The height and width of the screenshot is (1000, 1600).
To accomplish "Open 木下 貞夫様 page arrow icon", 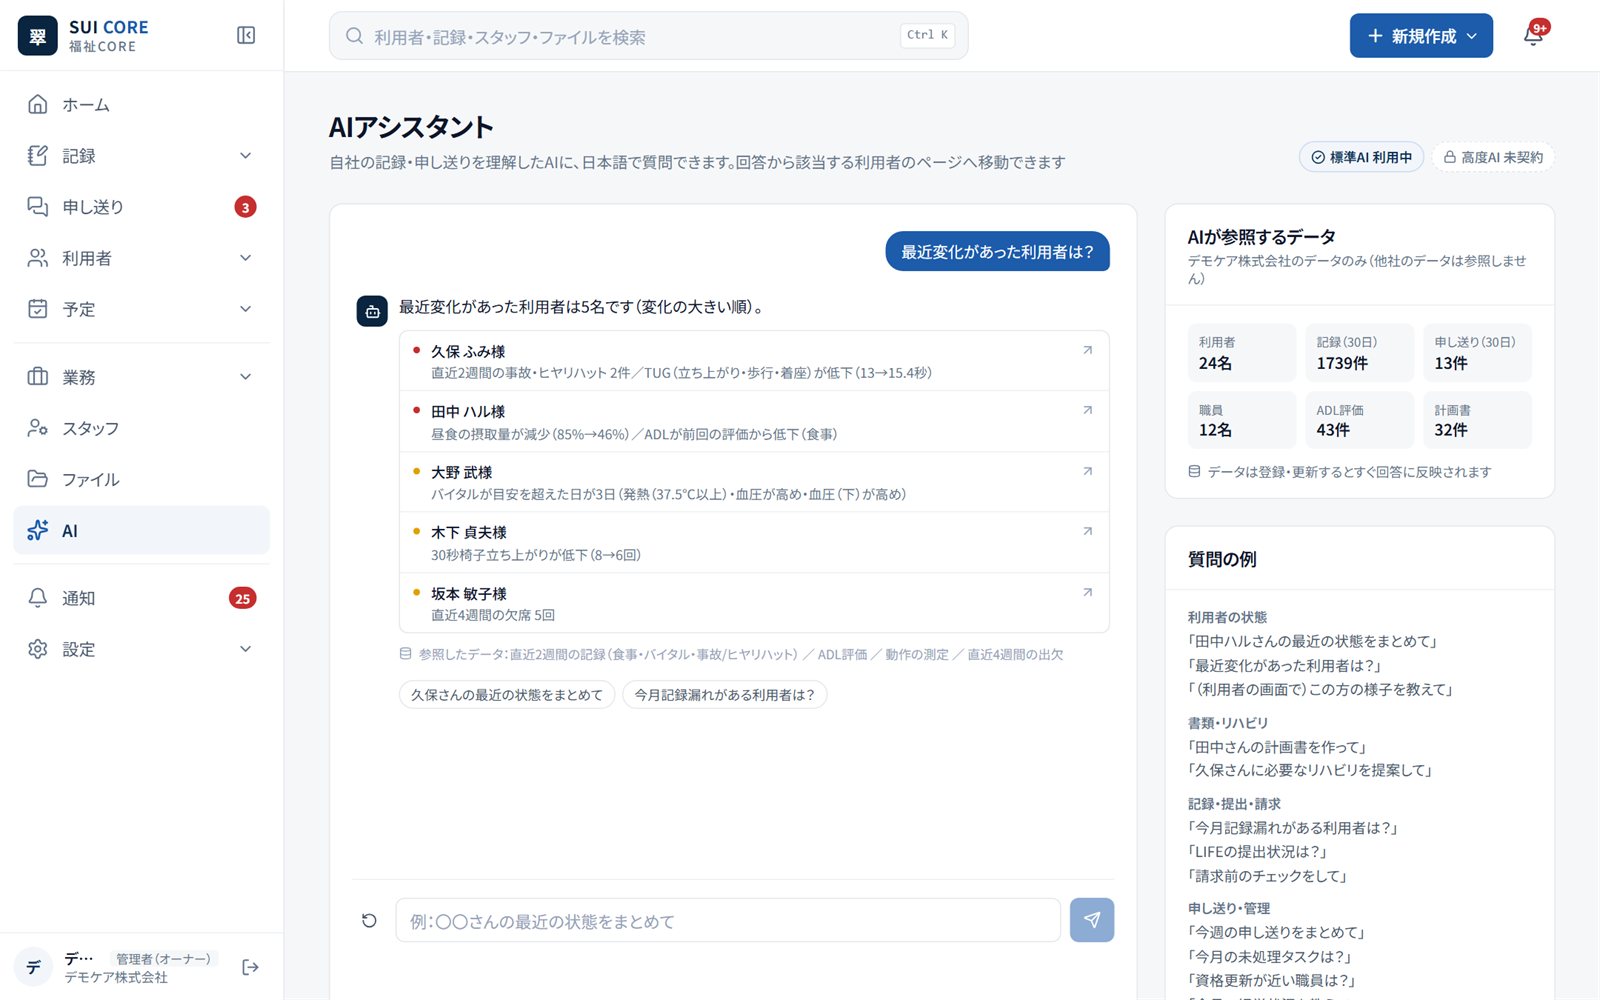I will pos(1087,531).
